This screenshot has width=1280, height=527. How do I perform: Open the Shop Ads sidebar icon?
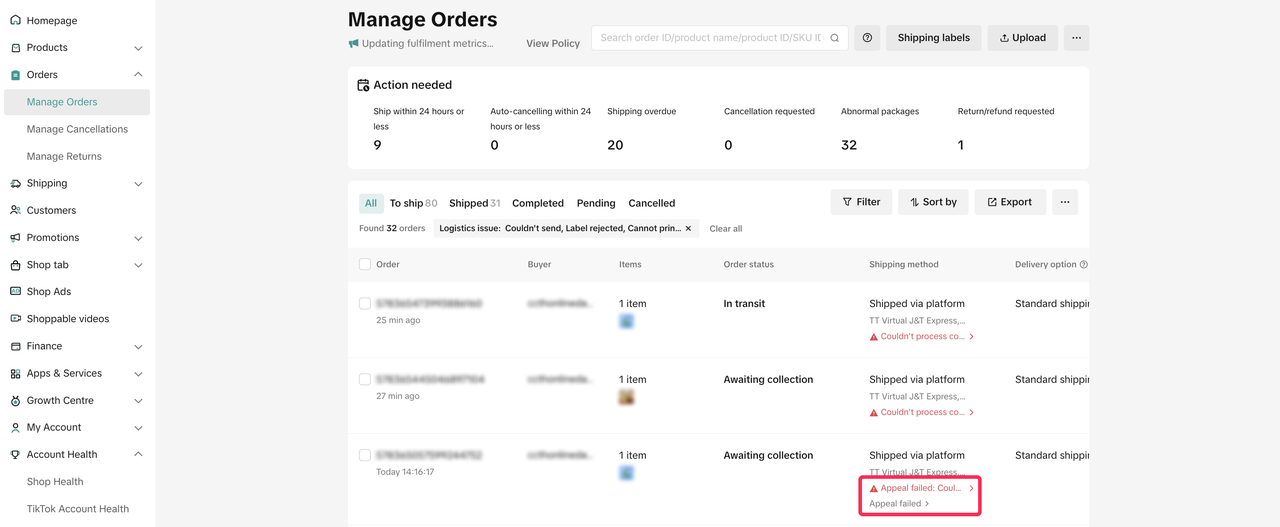(15, 292)
